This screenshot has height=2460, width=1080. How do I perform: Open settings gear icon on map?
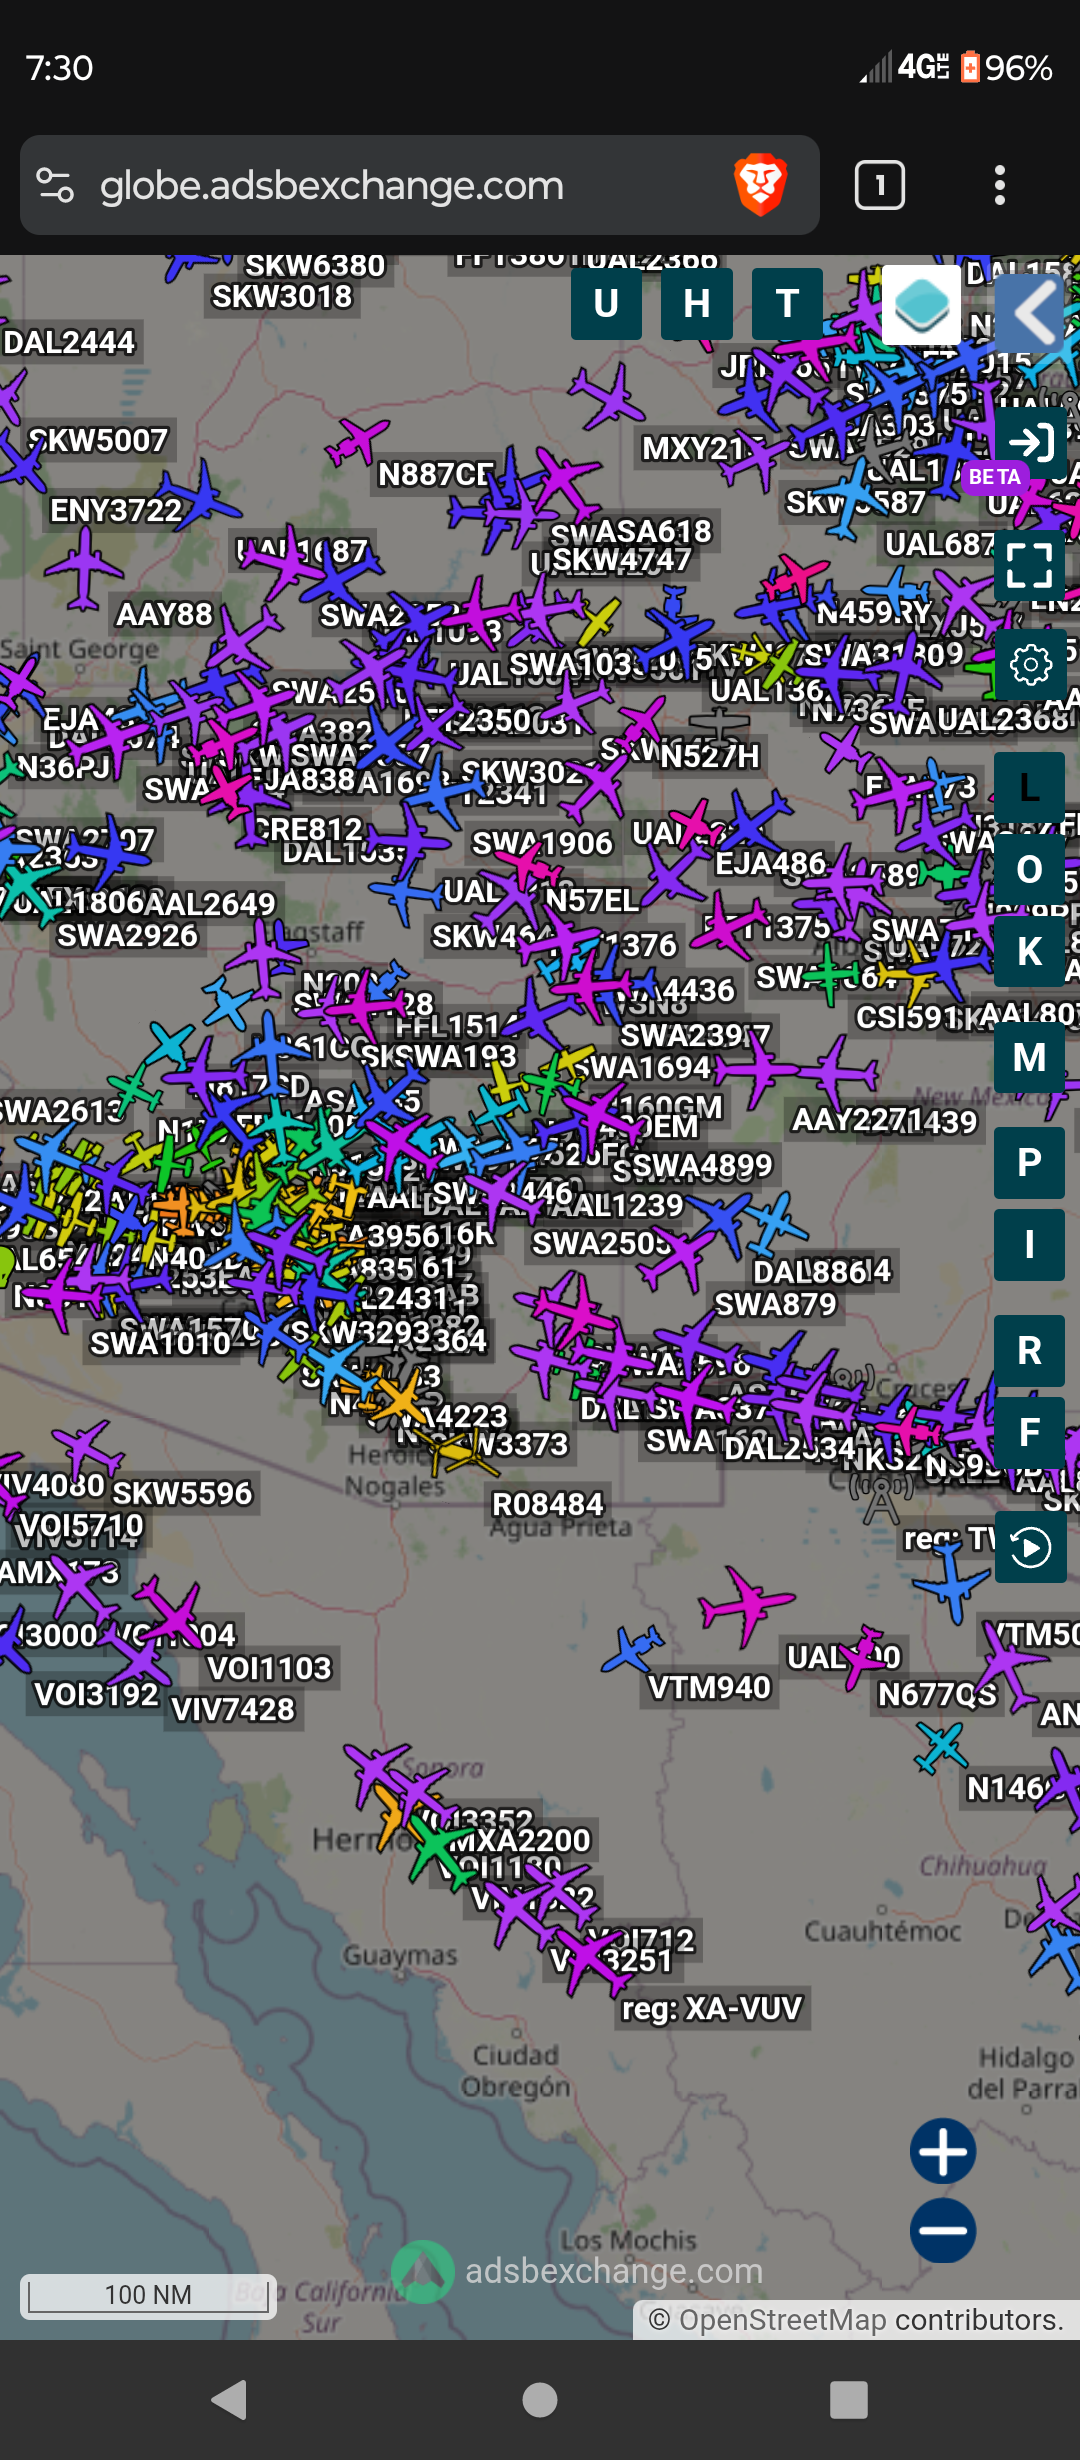1030,665
